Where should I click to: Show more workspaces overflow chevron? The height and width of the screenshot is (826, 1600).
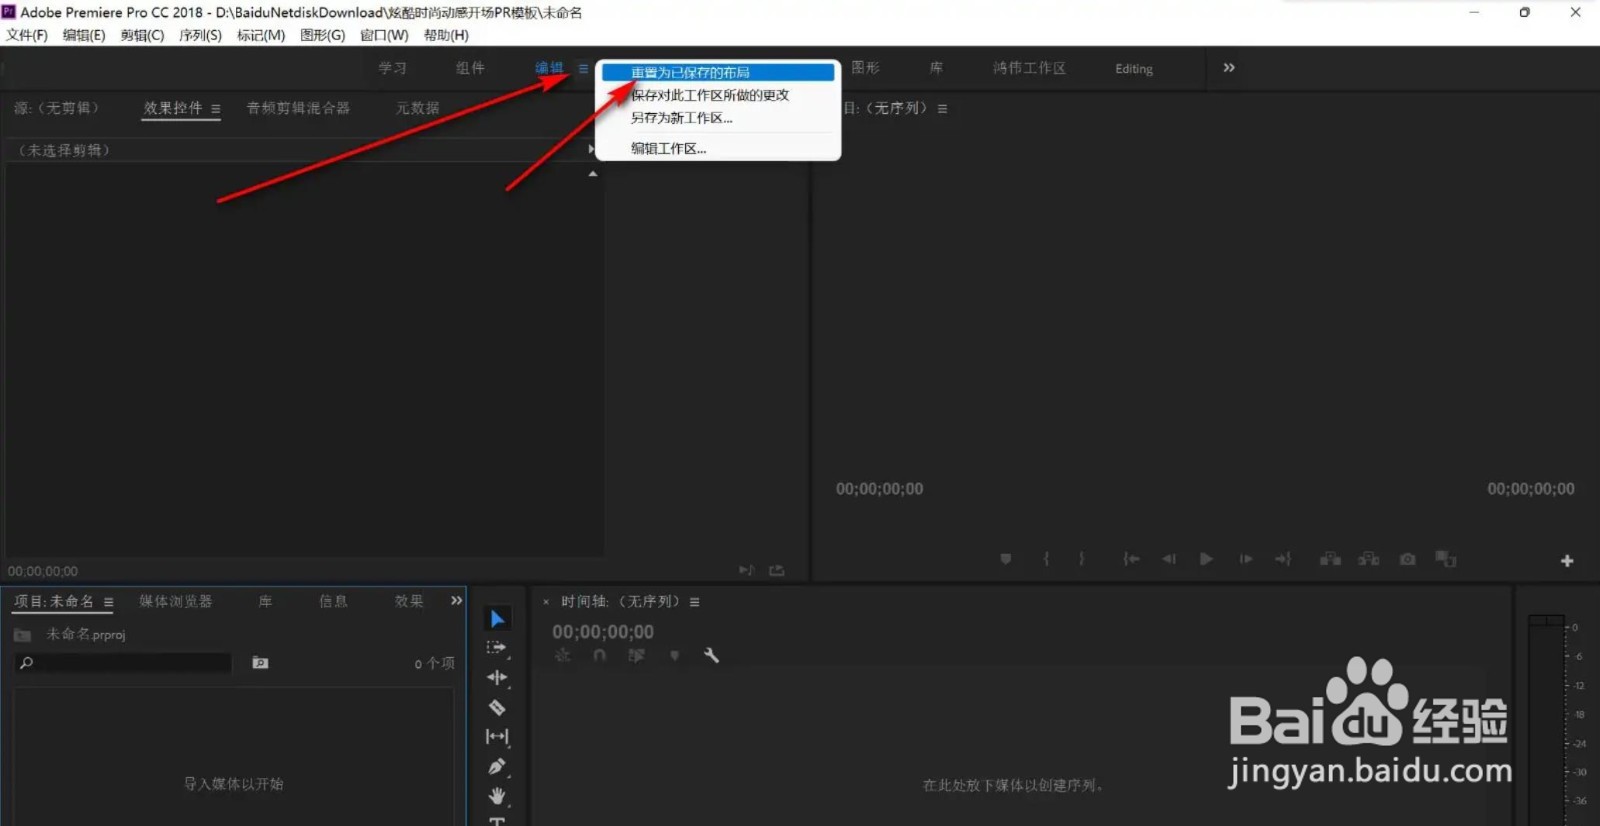click(x=1229, y=68)
